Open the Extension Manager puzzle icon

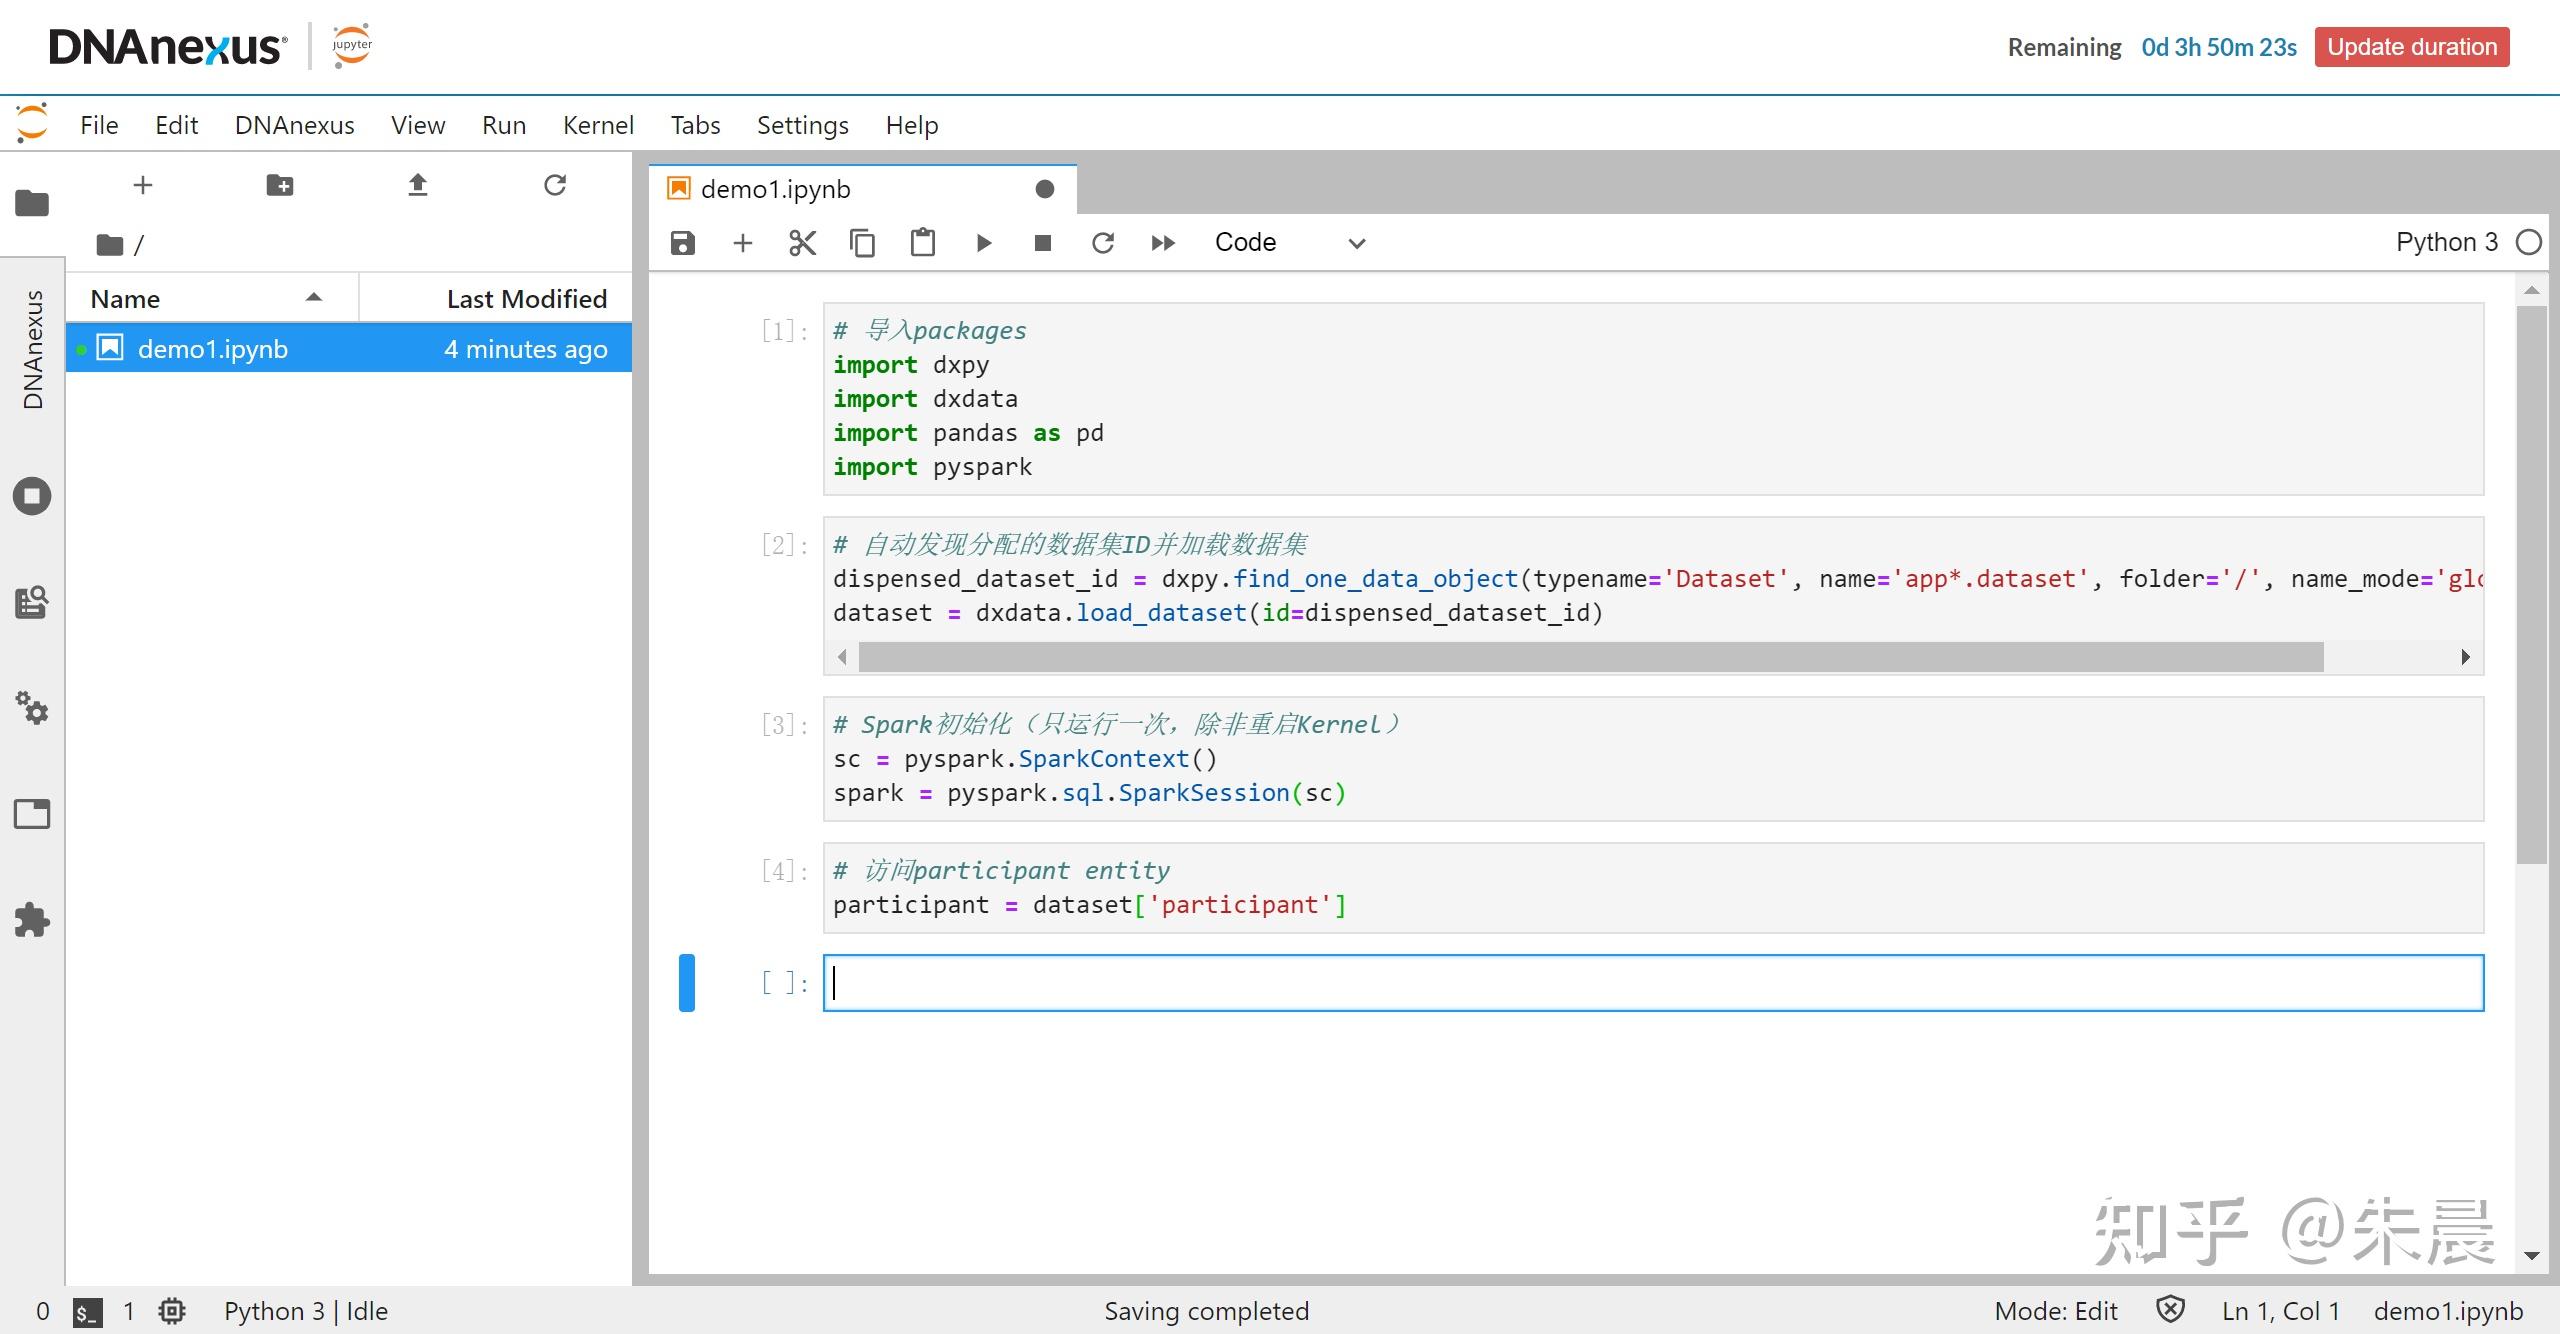click(32, 920)
